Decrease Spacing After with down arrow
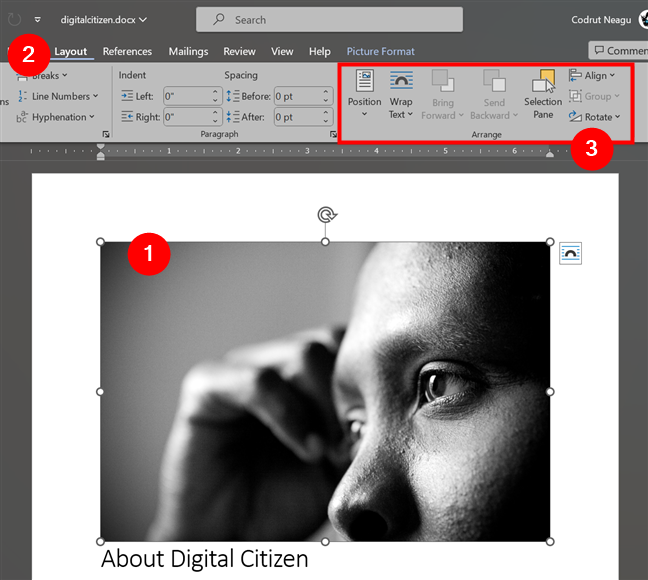 pos(326,121)
